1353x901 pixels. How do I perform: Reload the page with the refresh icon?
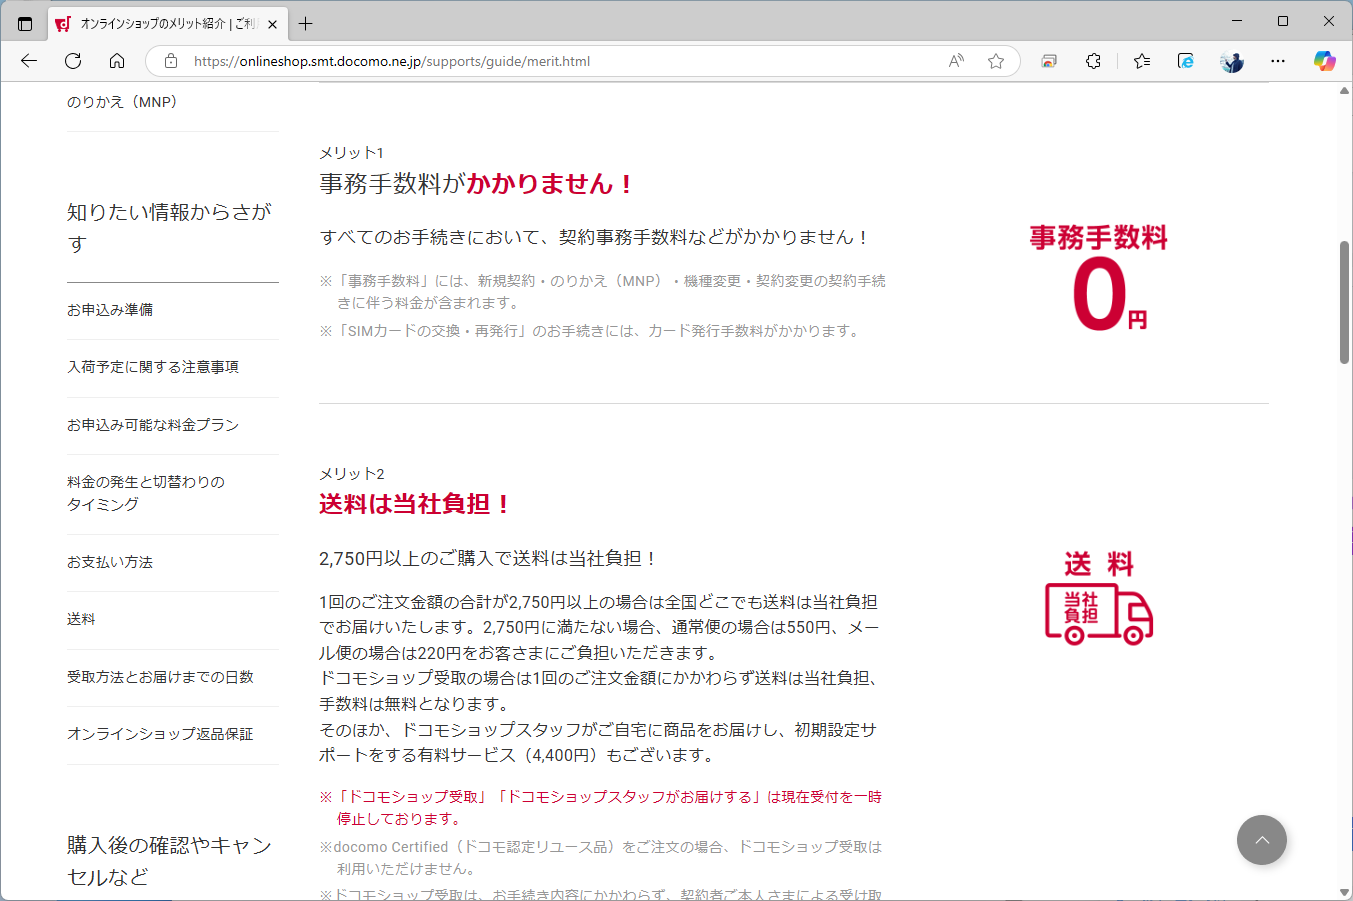pyautogui.click(x=72, y=61)
